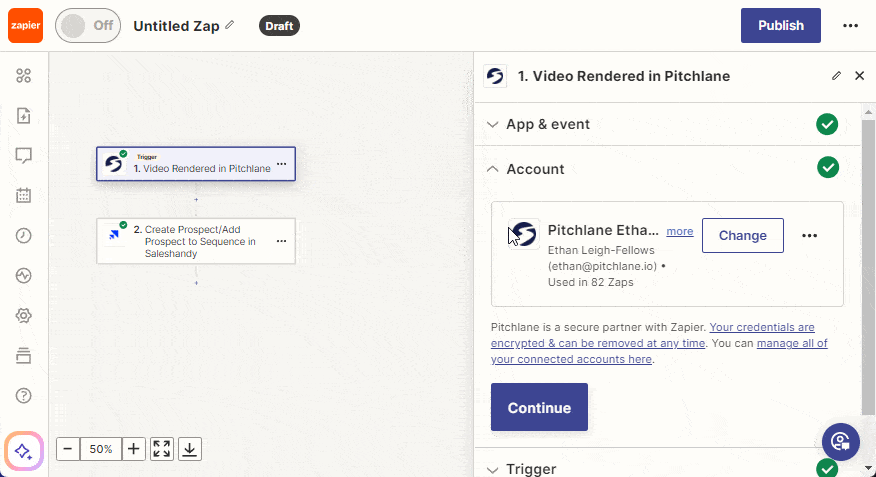Screen dimensions: 876x477
Task: Rename the step with panel pencil icon
Action: click(836, 75)
